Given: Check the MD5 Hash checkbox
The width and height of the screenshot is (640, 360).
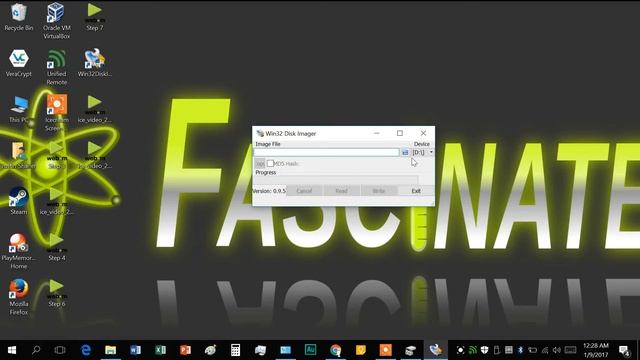Looking at the screenshot, I should [x=270, y=163].
